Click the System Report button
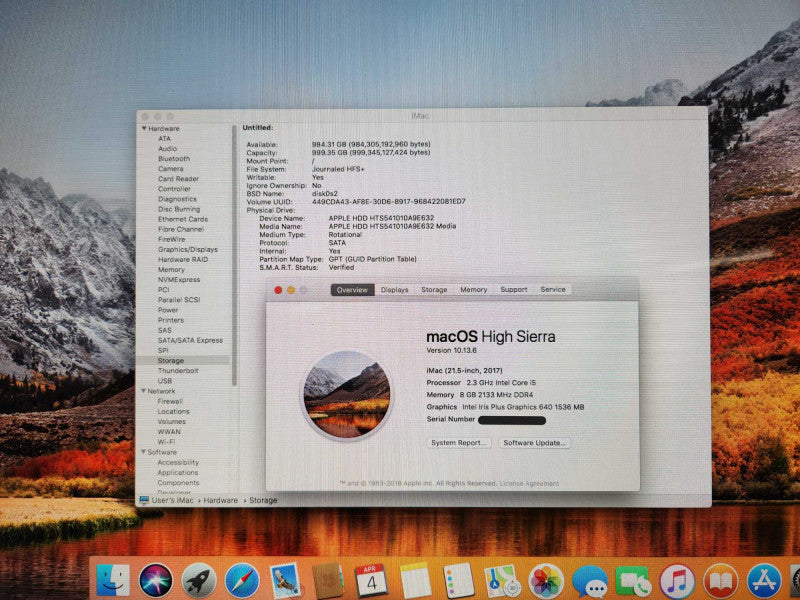 coord(459,443)
